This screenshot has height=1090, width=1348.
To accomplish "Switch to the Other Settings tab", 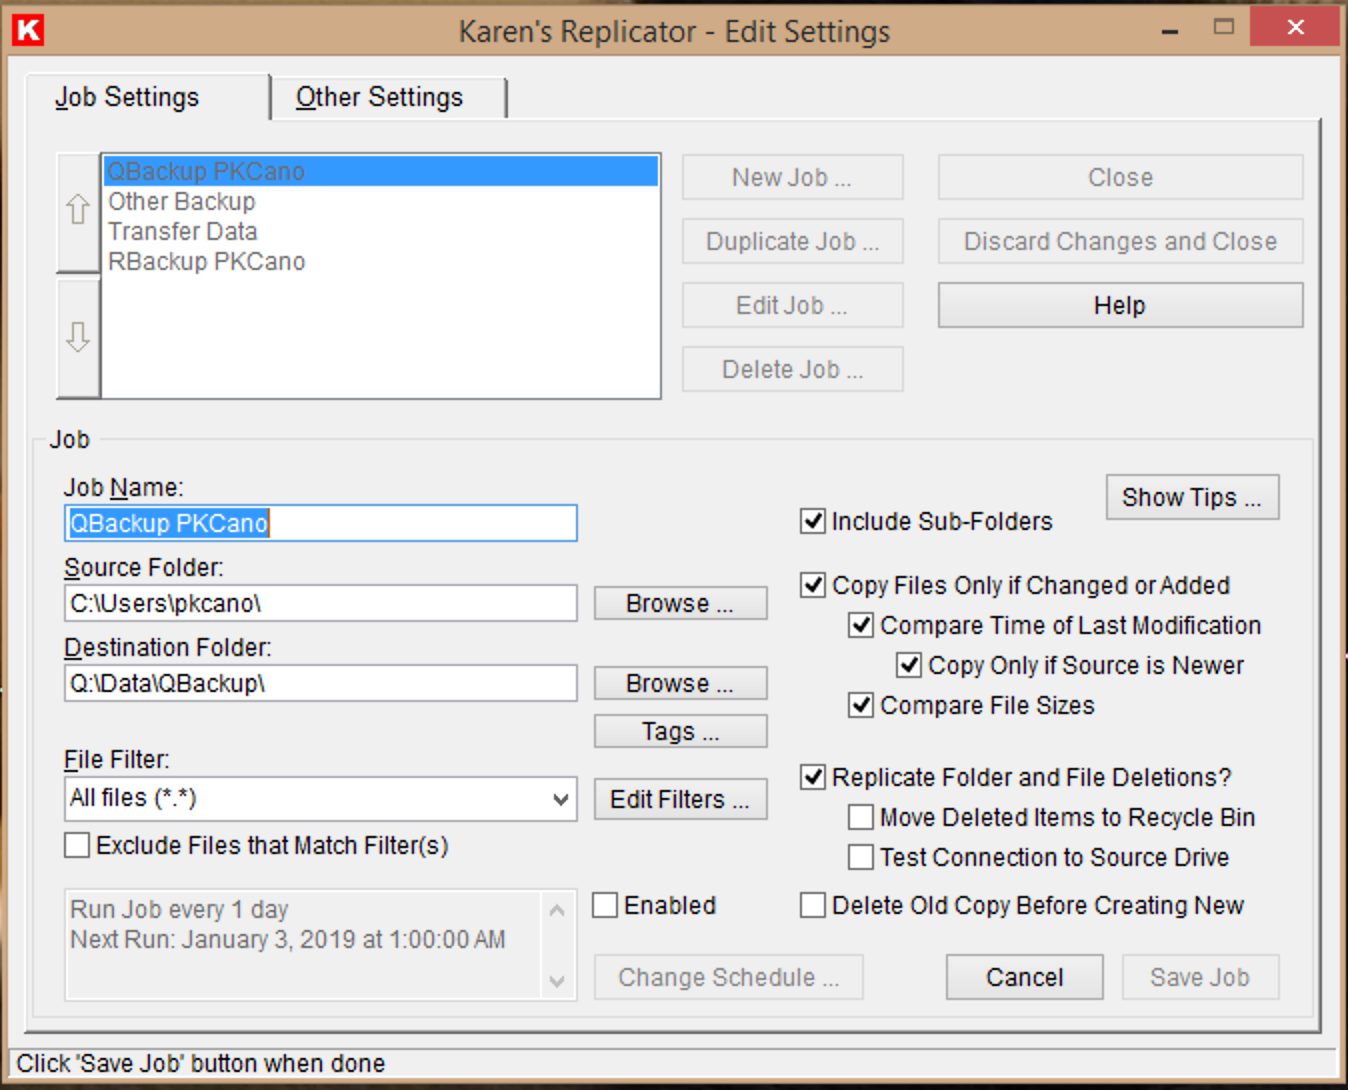I will click(x=379, y=98).
